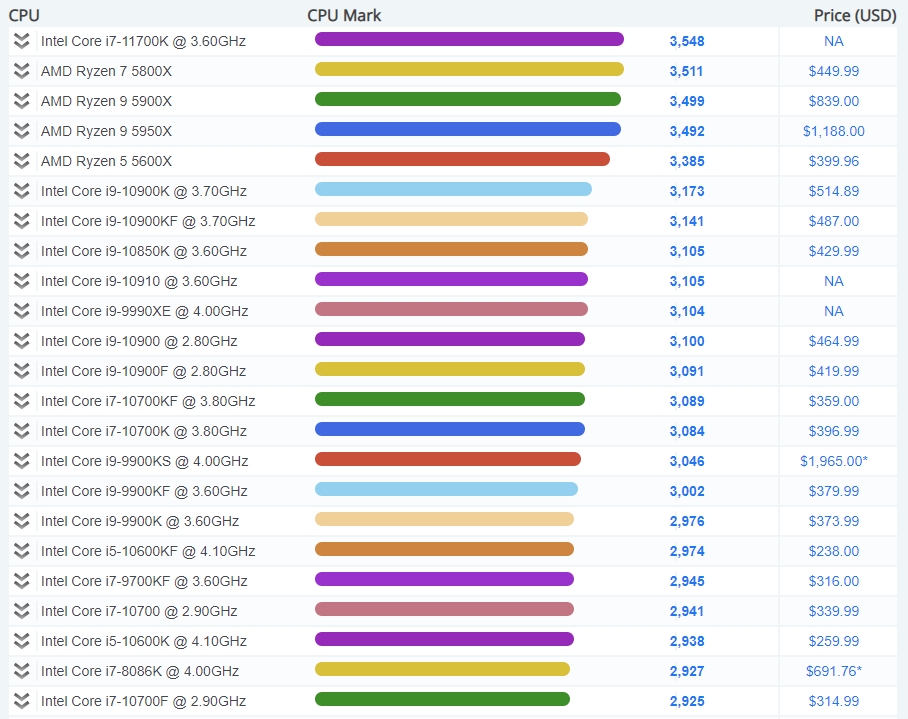
Task: Click the $259.99 price of i5-10600K
Action: (x=834, y=641)
